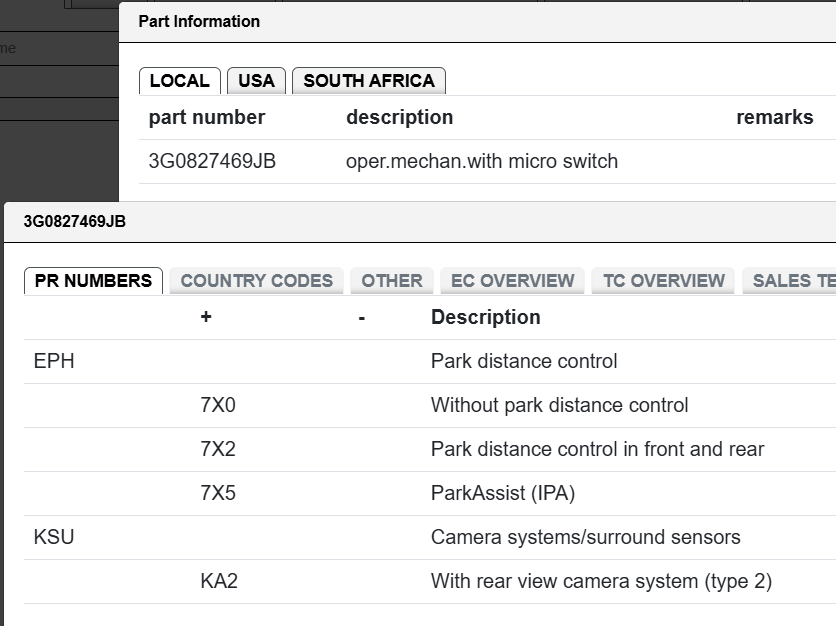Select the SOUTH AFRICA tab
Viewport: 836px width, 626px height.
pyautogui.click(x=369, y=81)
